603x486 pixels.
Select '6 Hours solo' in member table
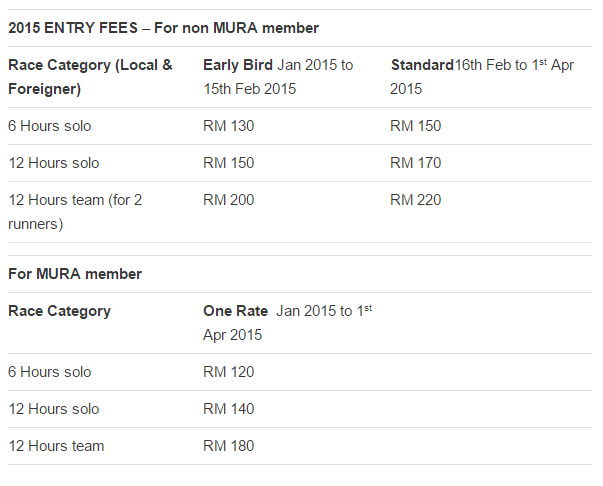pos(50,372)
